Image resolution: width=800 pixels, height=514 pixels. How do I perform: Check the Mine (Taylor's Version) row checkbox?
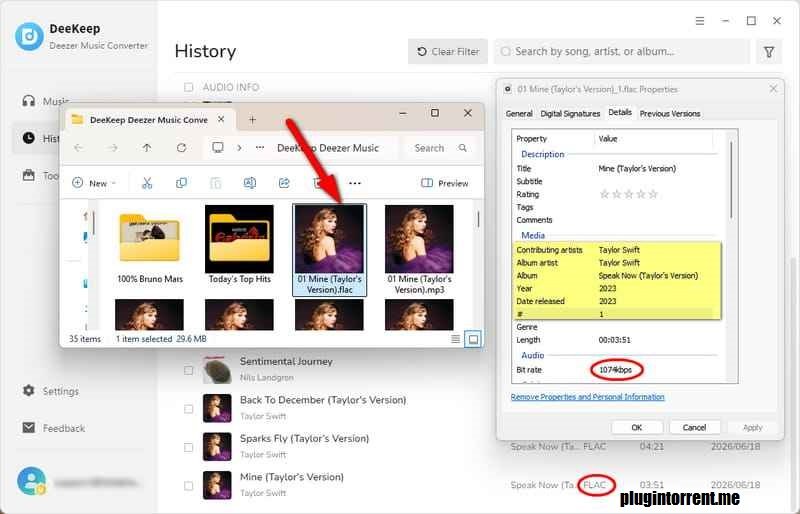188,486
